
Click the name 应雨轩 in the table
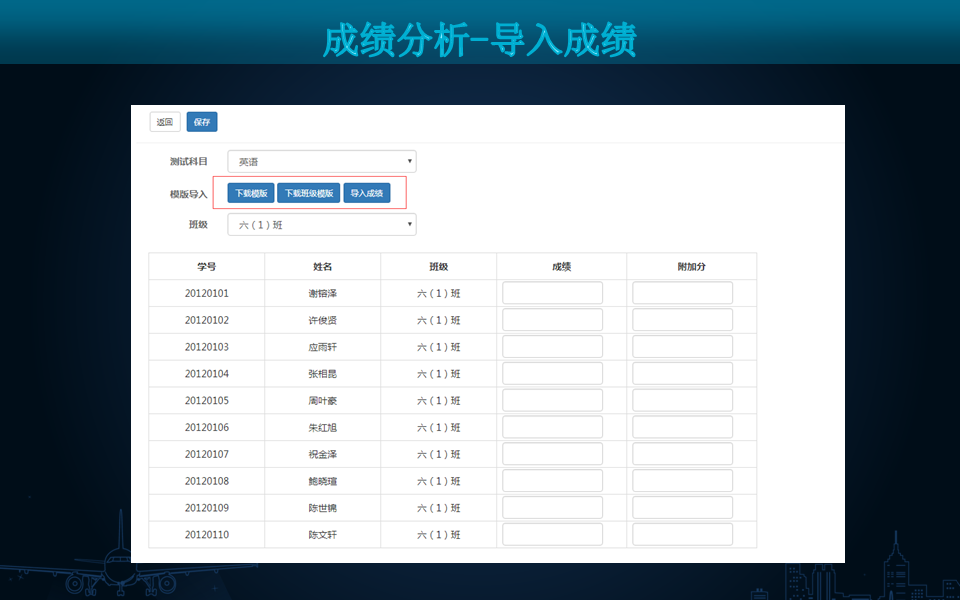tap(323, 347)
